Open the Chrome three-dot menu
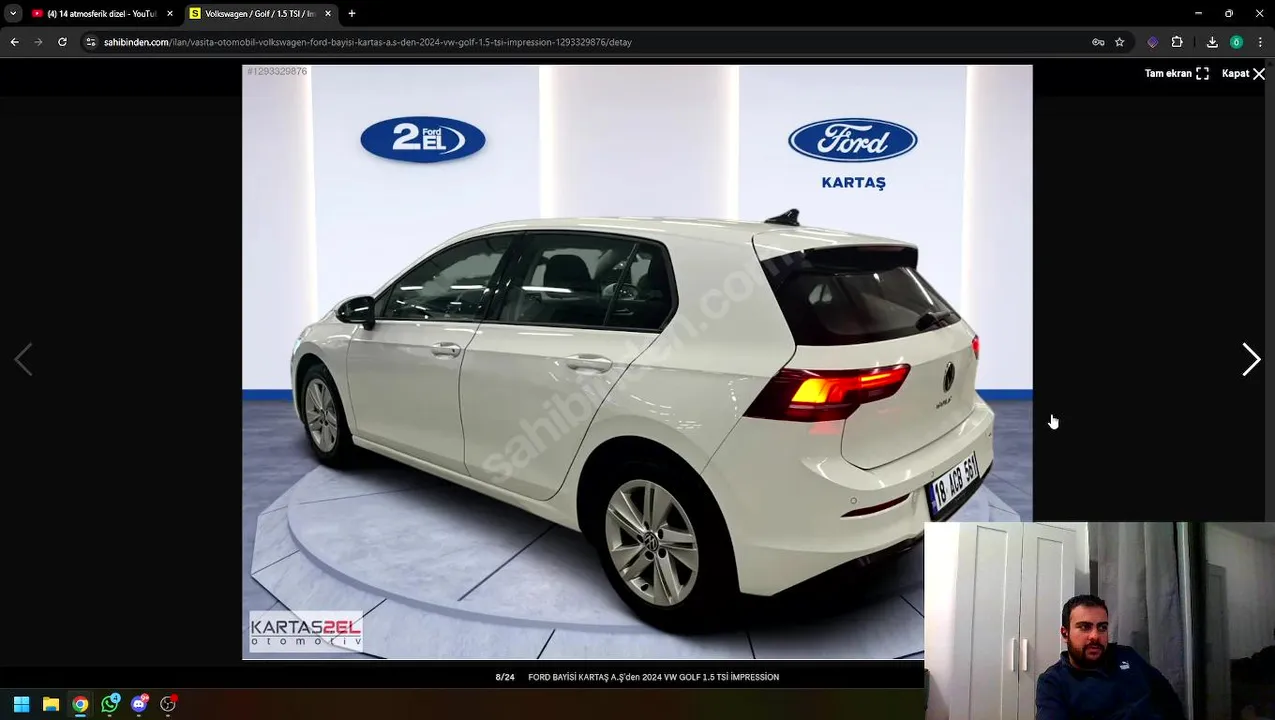The width and height of the screenshot is (1275, 720). tap(1259, 42)
